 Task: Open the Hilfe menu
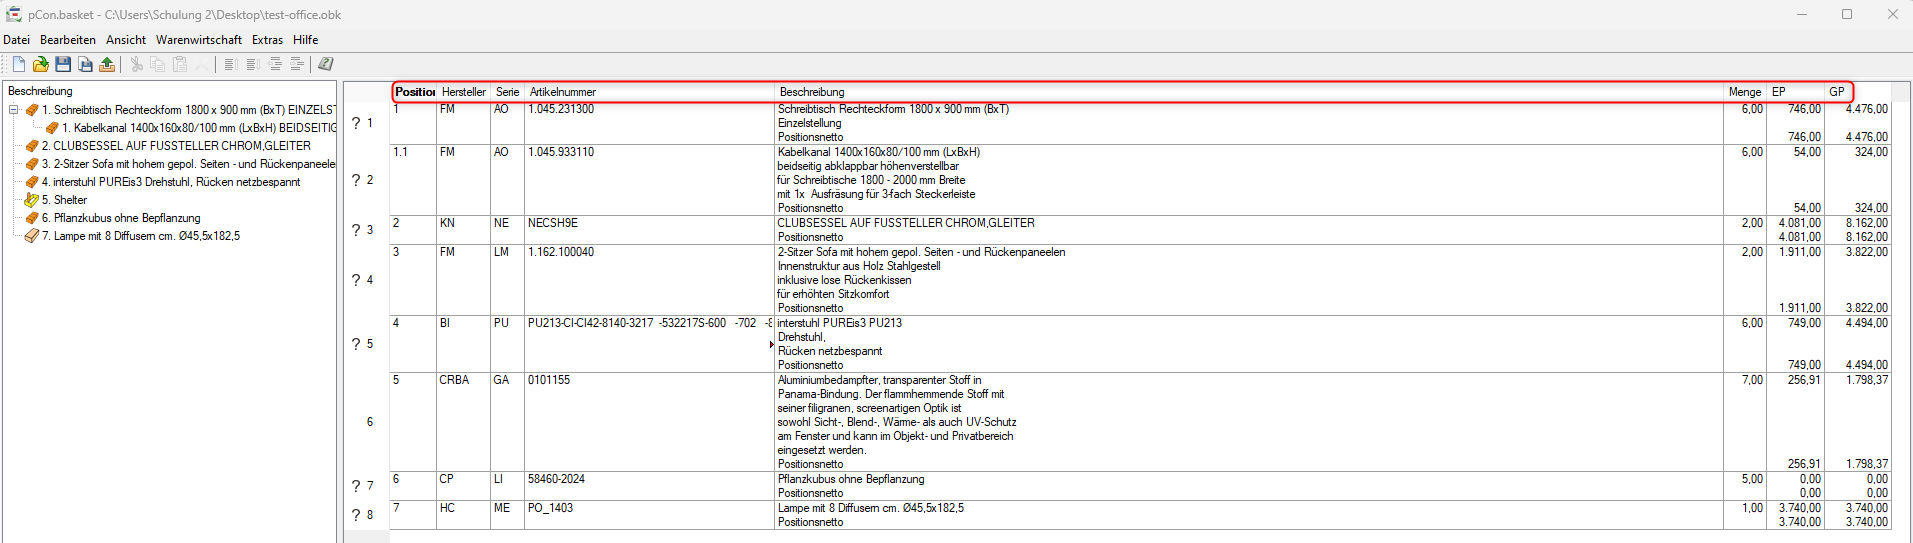(x=306, y=40)
